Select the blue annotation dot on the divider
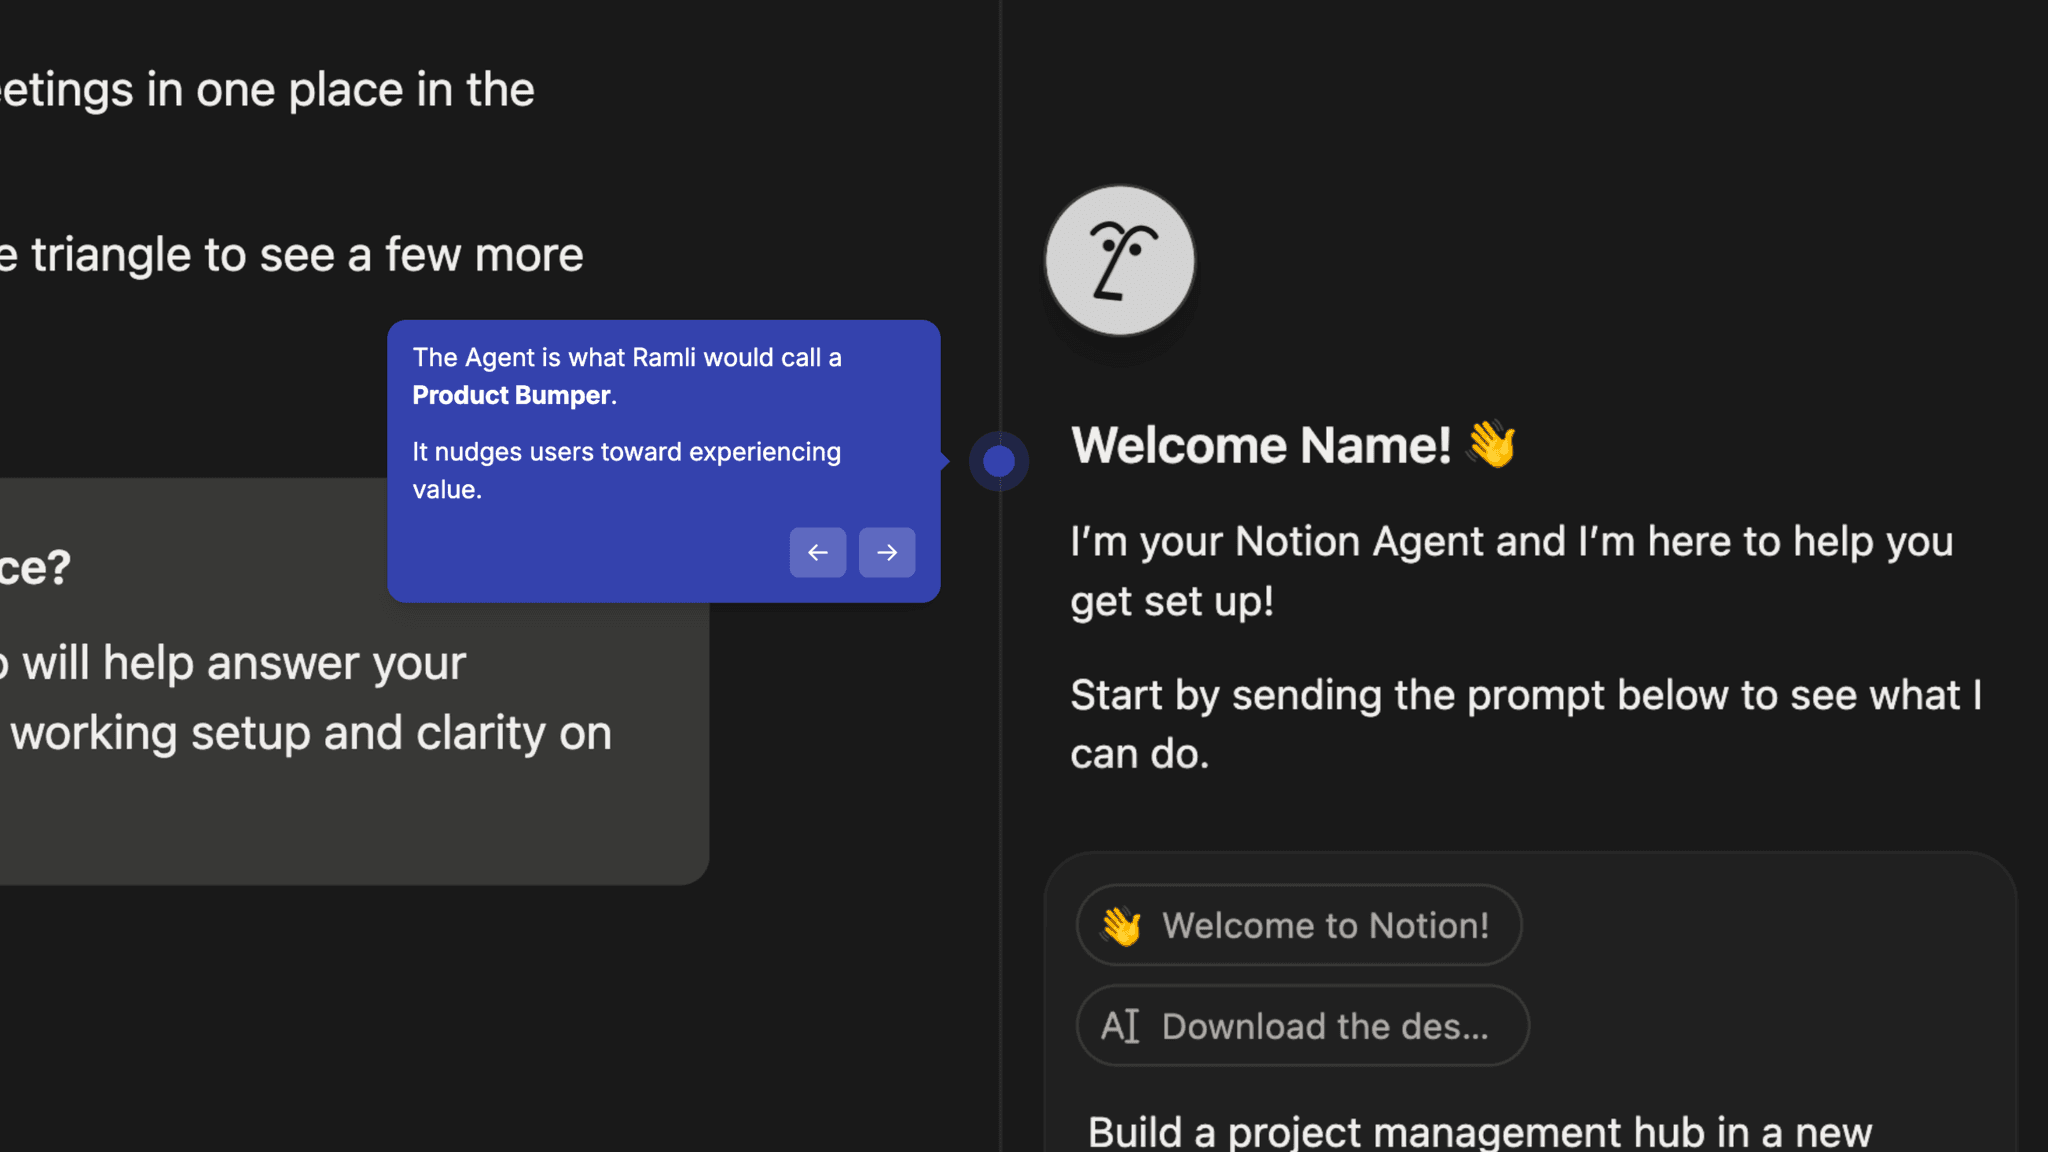 coord(999,461)
